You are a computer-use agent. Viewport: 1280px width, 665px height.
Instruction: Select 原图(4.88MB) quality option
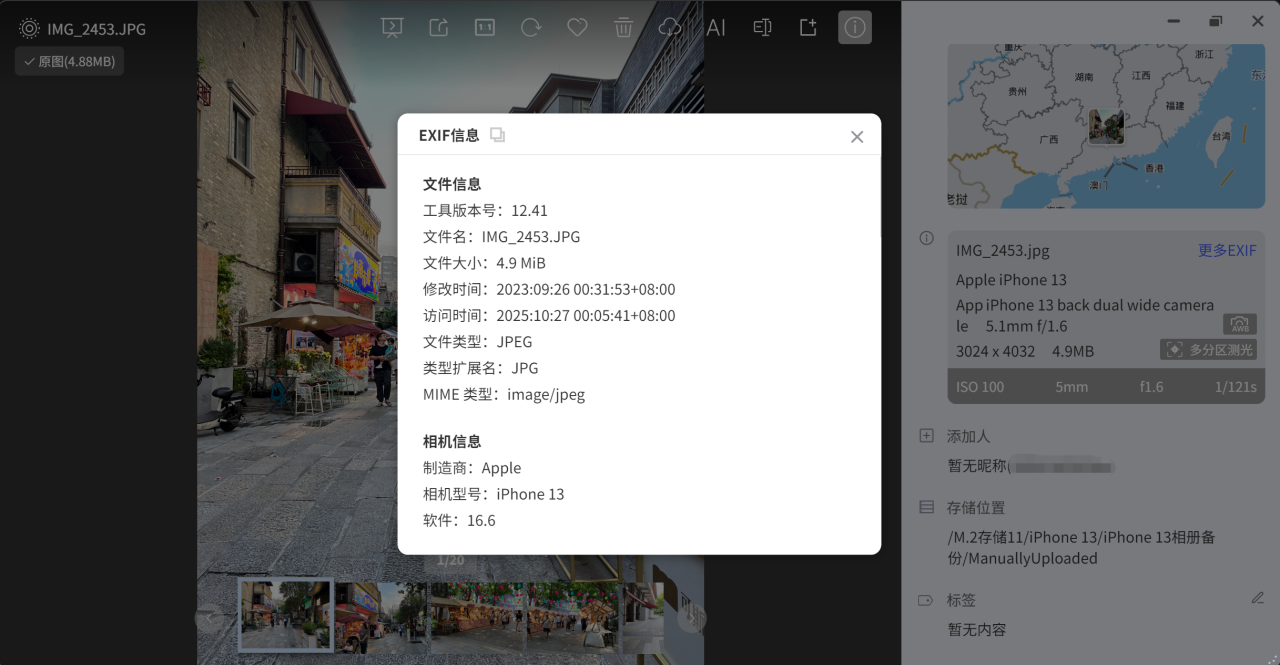pyautogui.click(x=69, y=62)
